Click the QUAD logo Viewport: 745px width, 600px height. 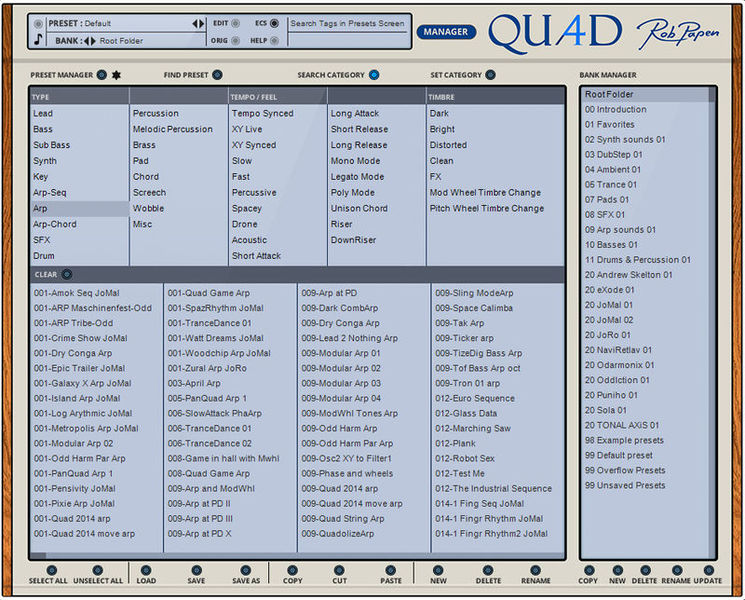(555, 32)
